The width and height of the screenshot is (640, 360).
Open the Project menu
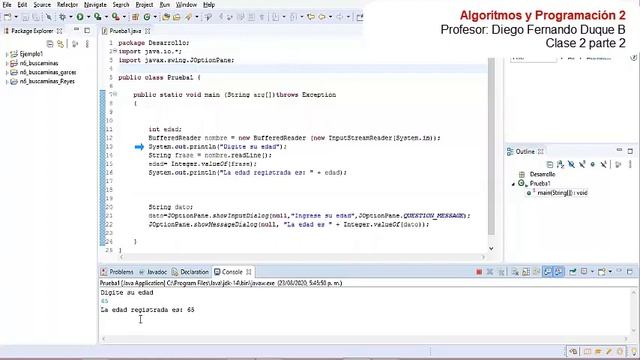[144, 5]
